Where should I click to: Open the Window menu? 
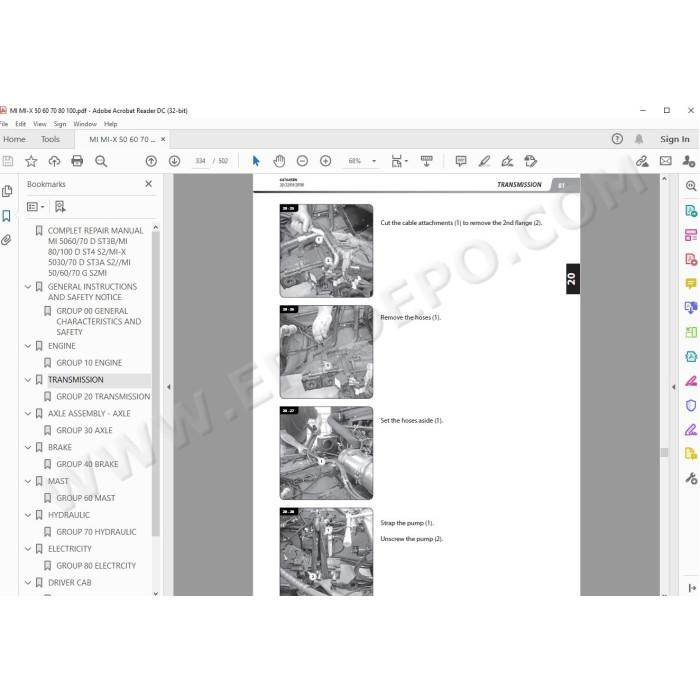(x=85, y=124)
